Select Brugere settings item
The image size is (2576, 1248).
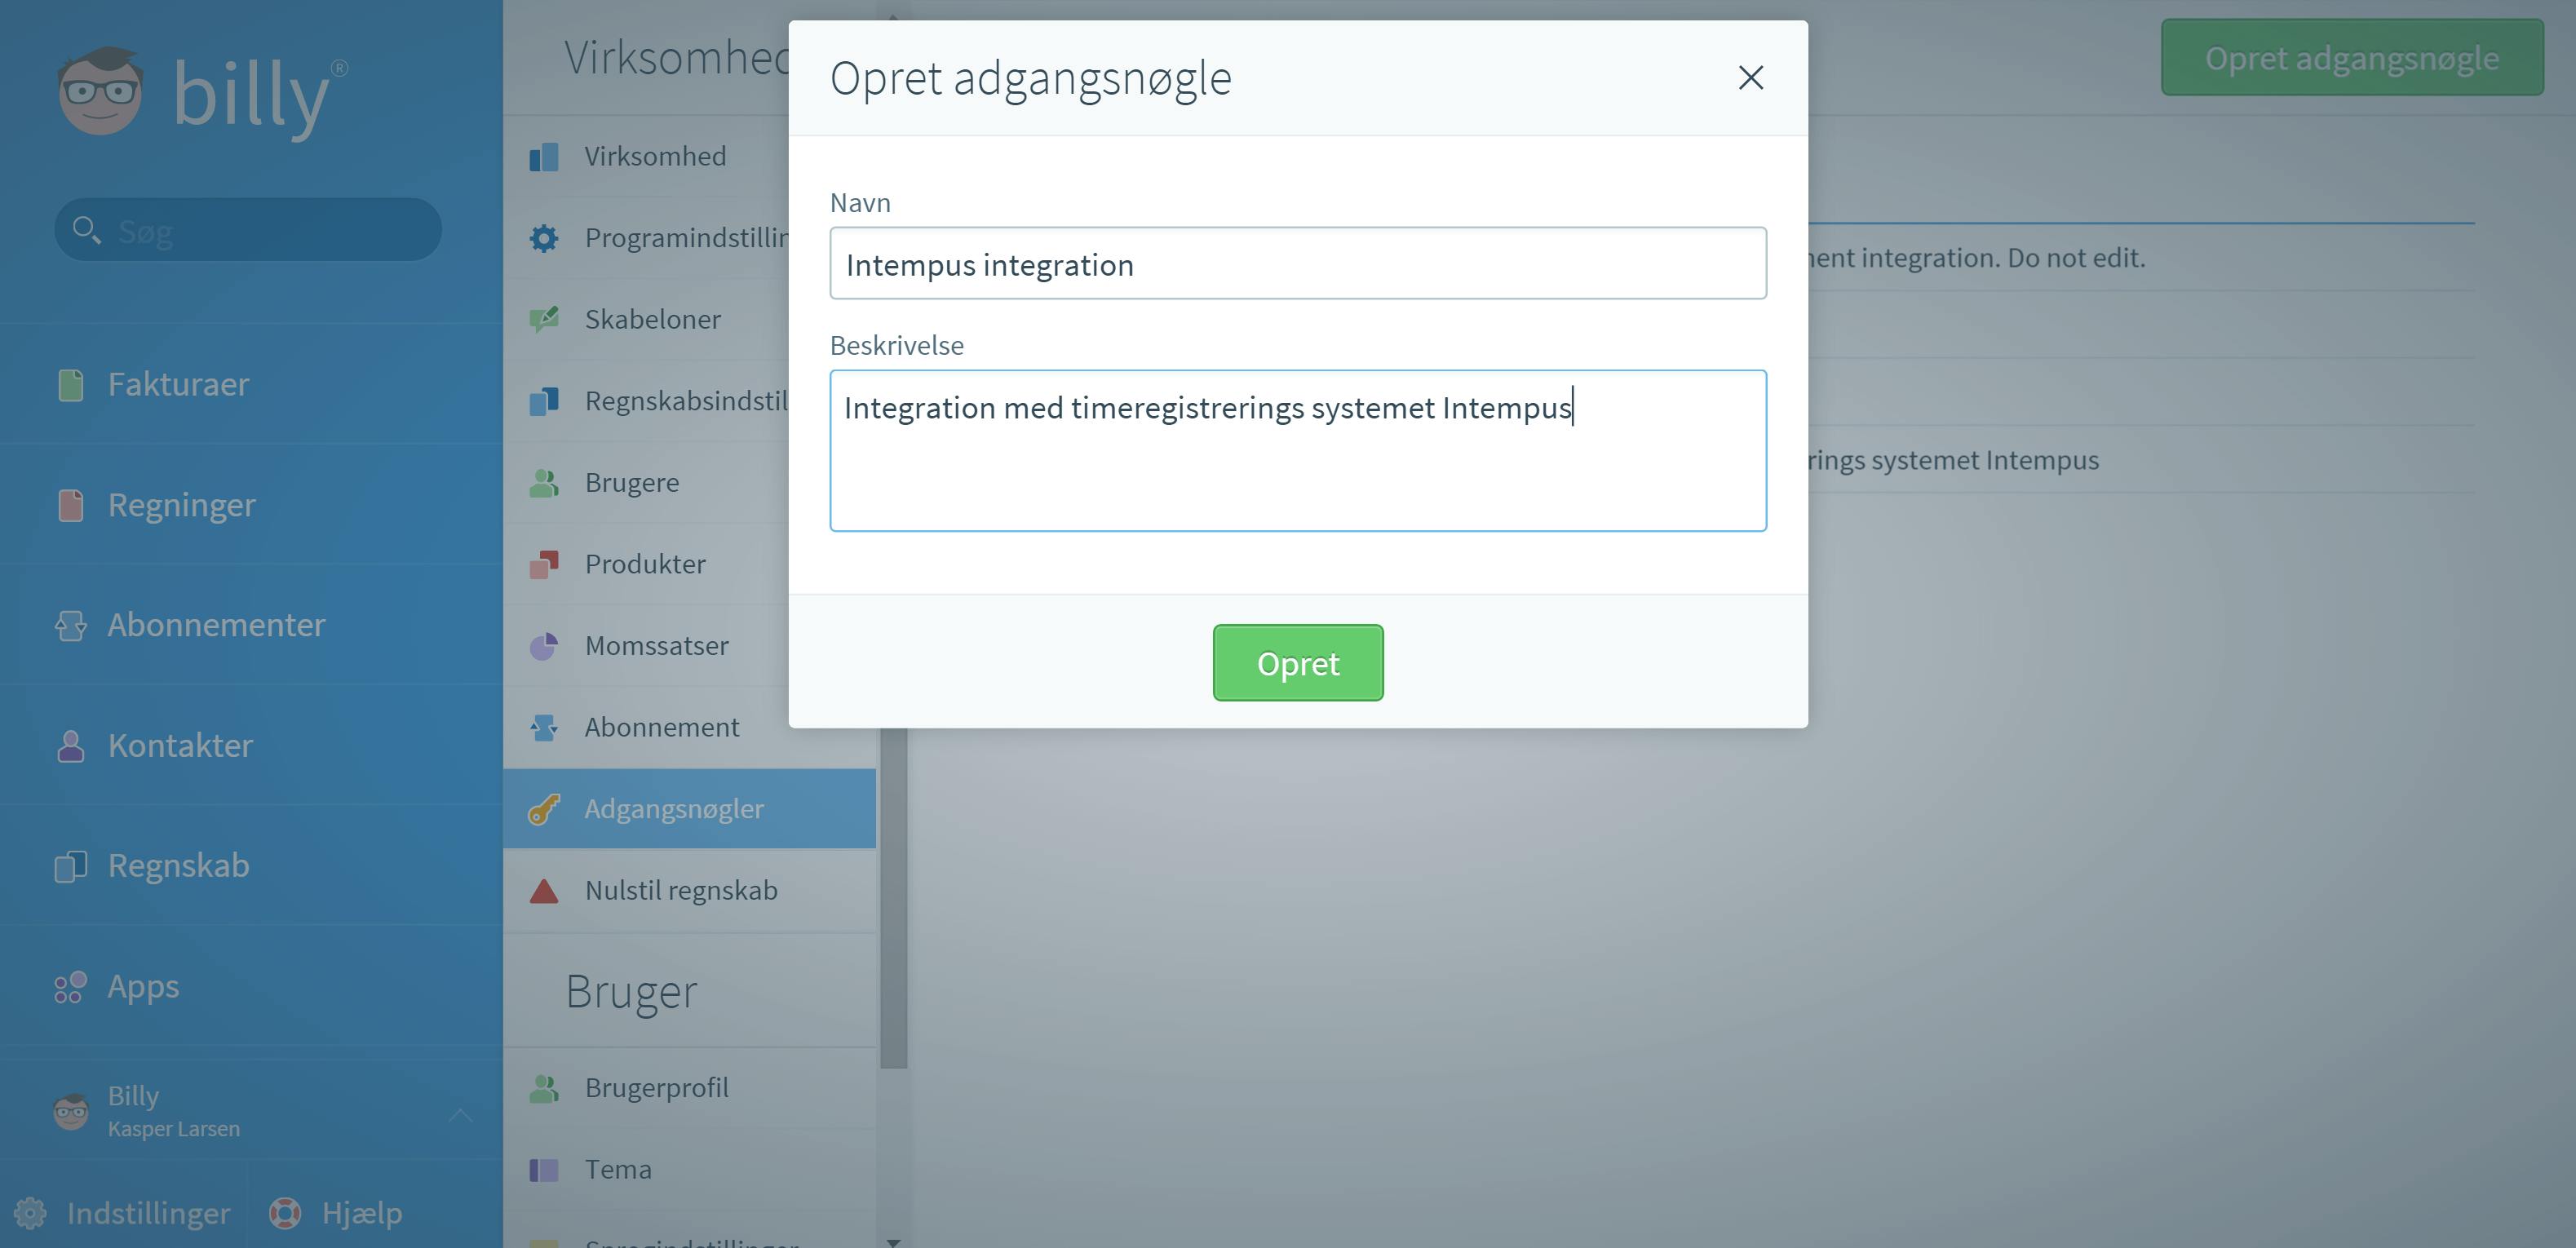(x=690, y=482)
